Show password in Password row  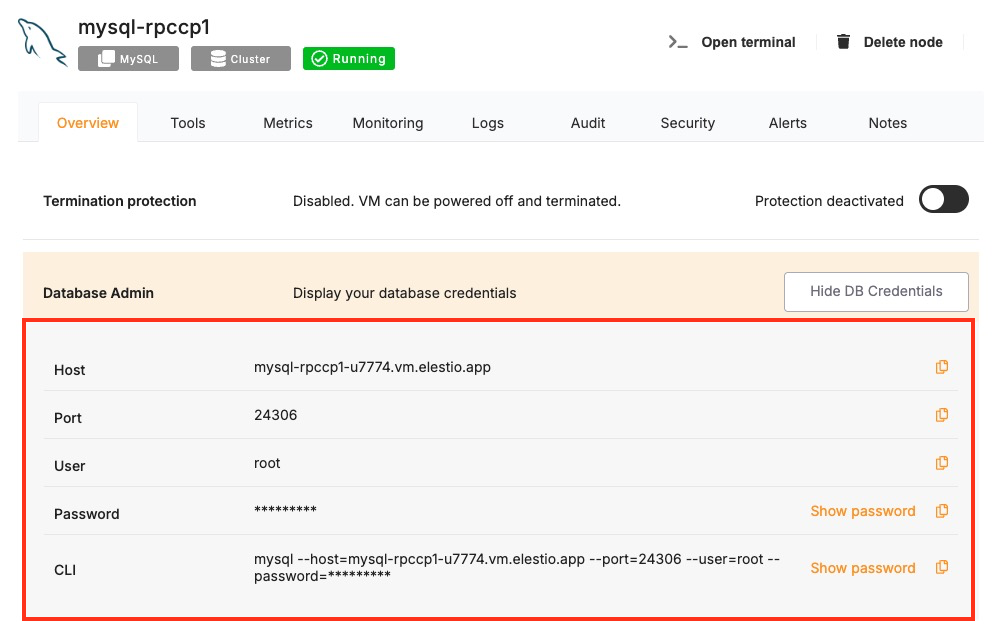tap(862, 511)
